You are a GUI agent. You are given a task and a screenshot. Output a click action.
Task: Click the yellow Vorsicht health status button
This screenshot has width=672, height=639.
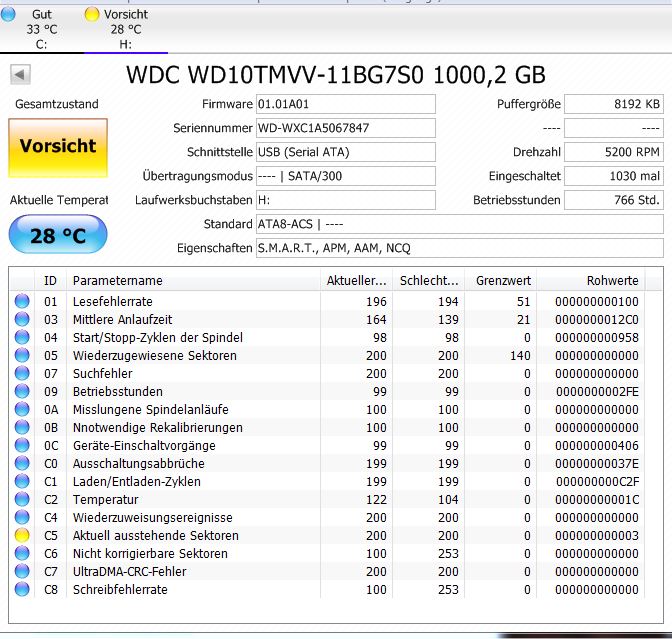[x=58, y=147]
